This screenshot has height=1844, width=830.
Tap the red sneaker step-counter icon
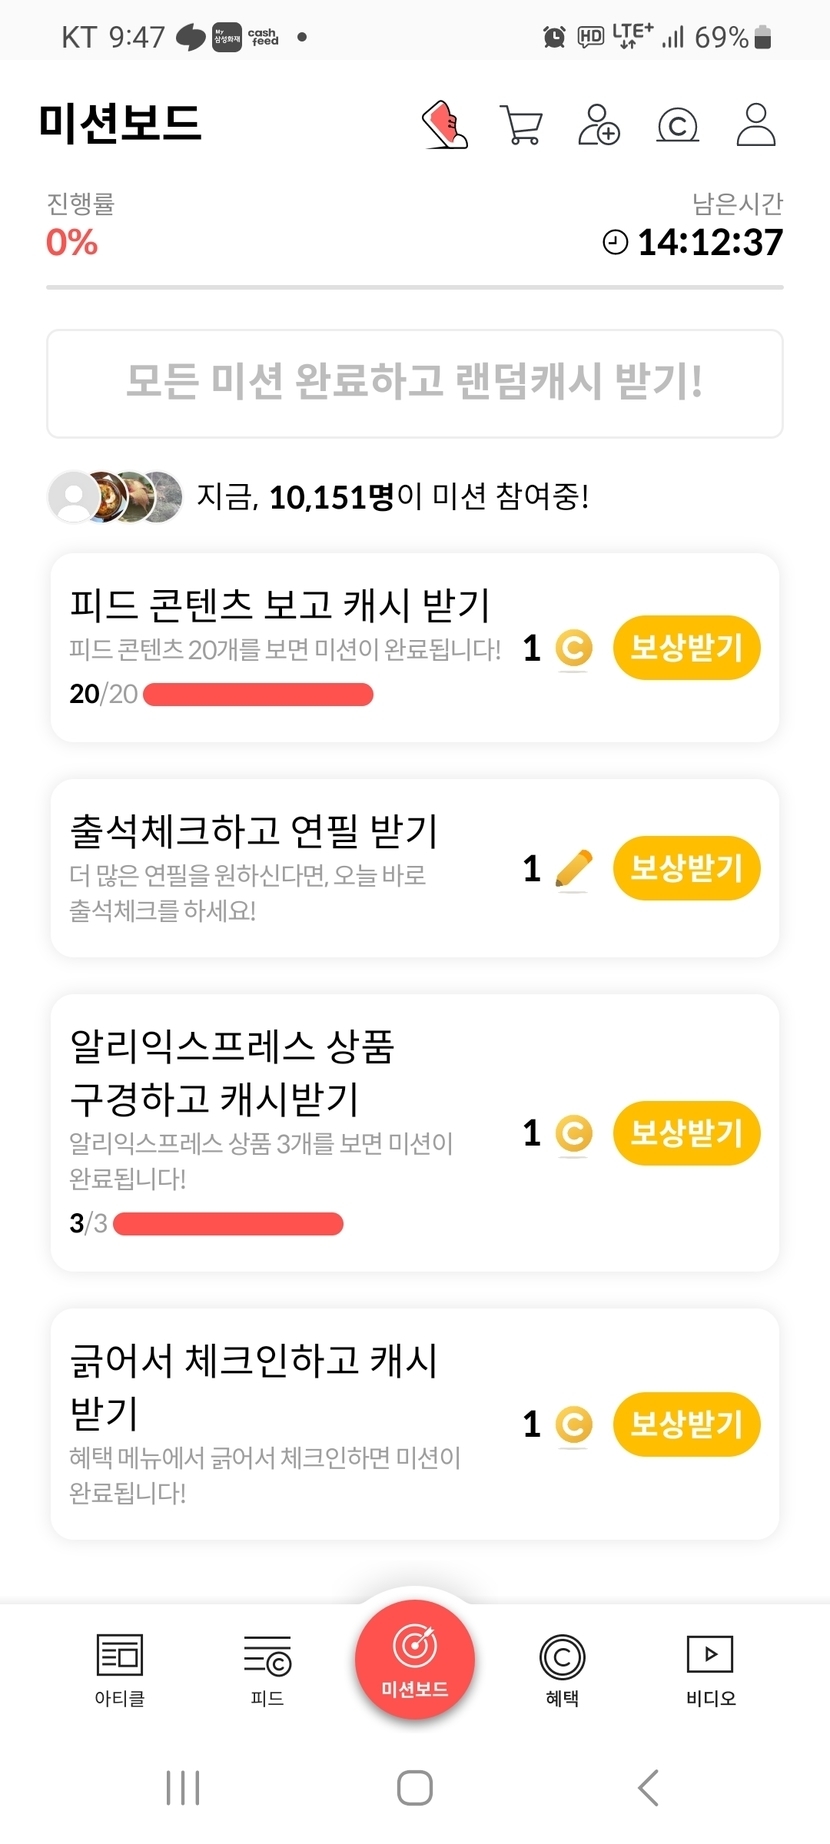coord(445,125)
